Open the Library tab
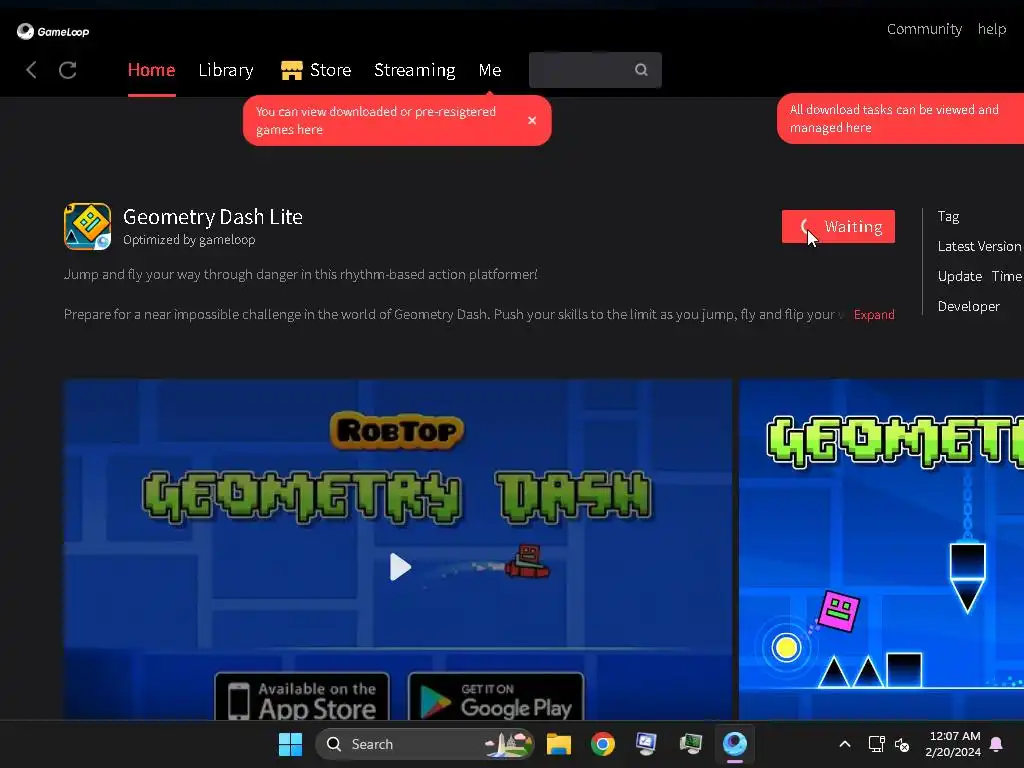This screenshot has height=768, width=1024. point(226,70)
